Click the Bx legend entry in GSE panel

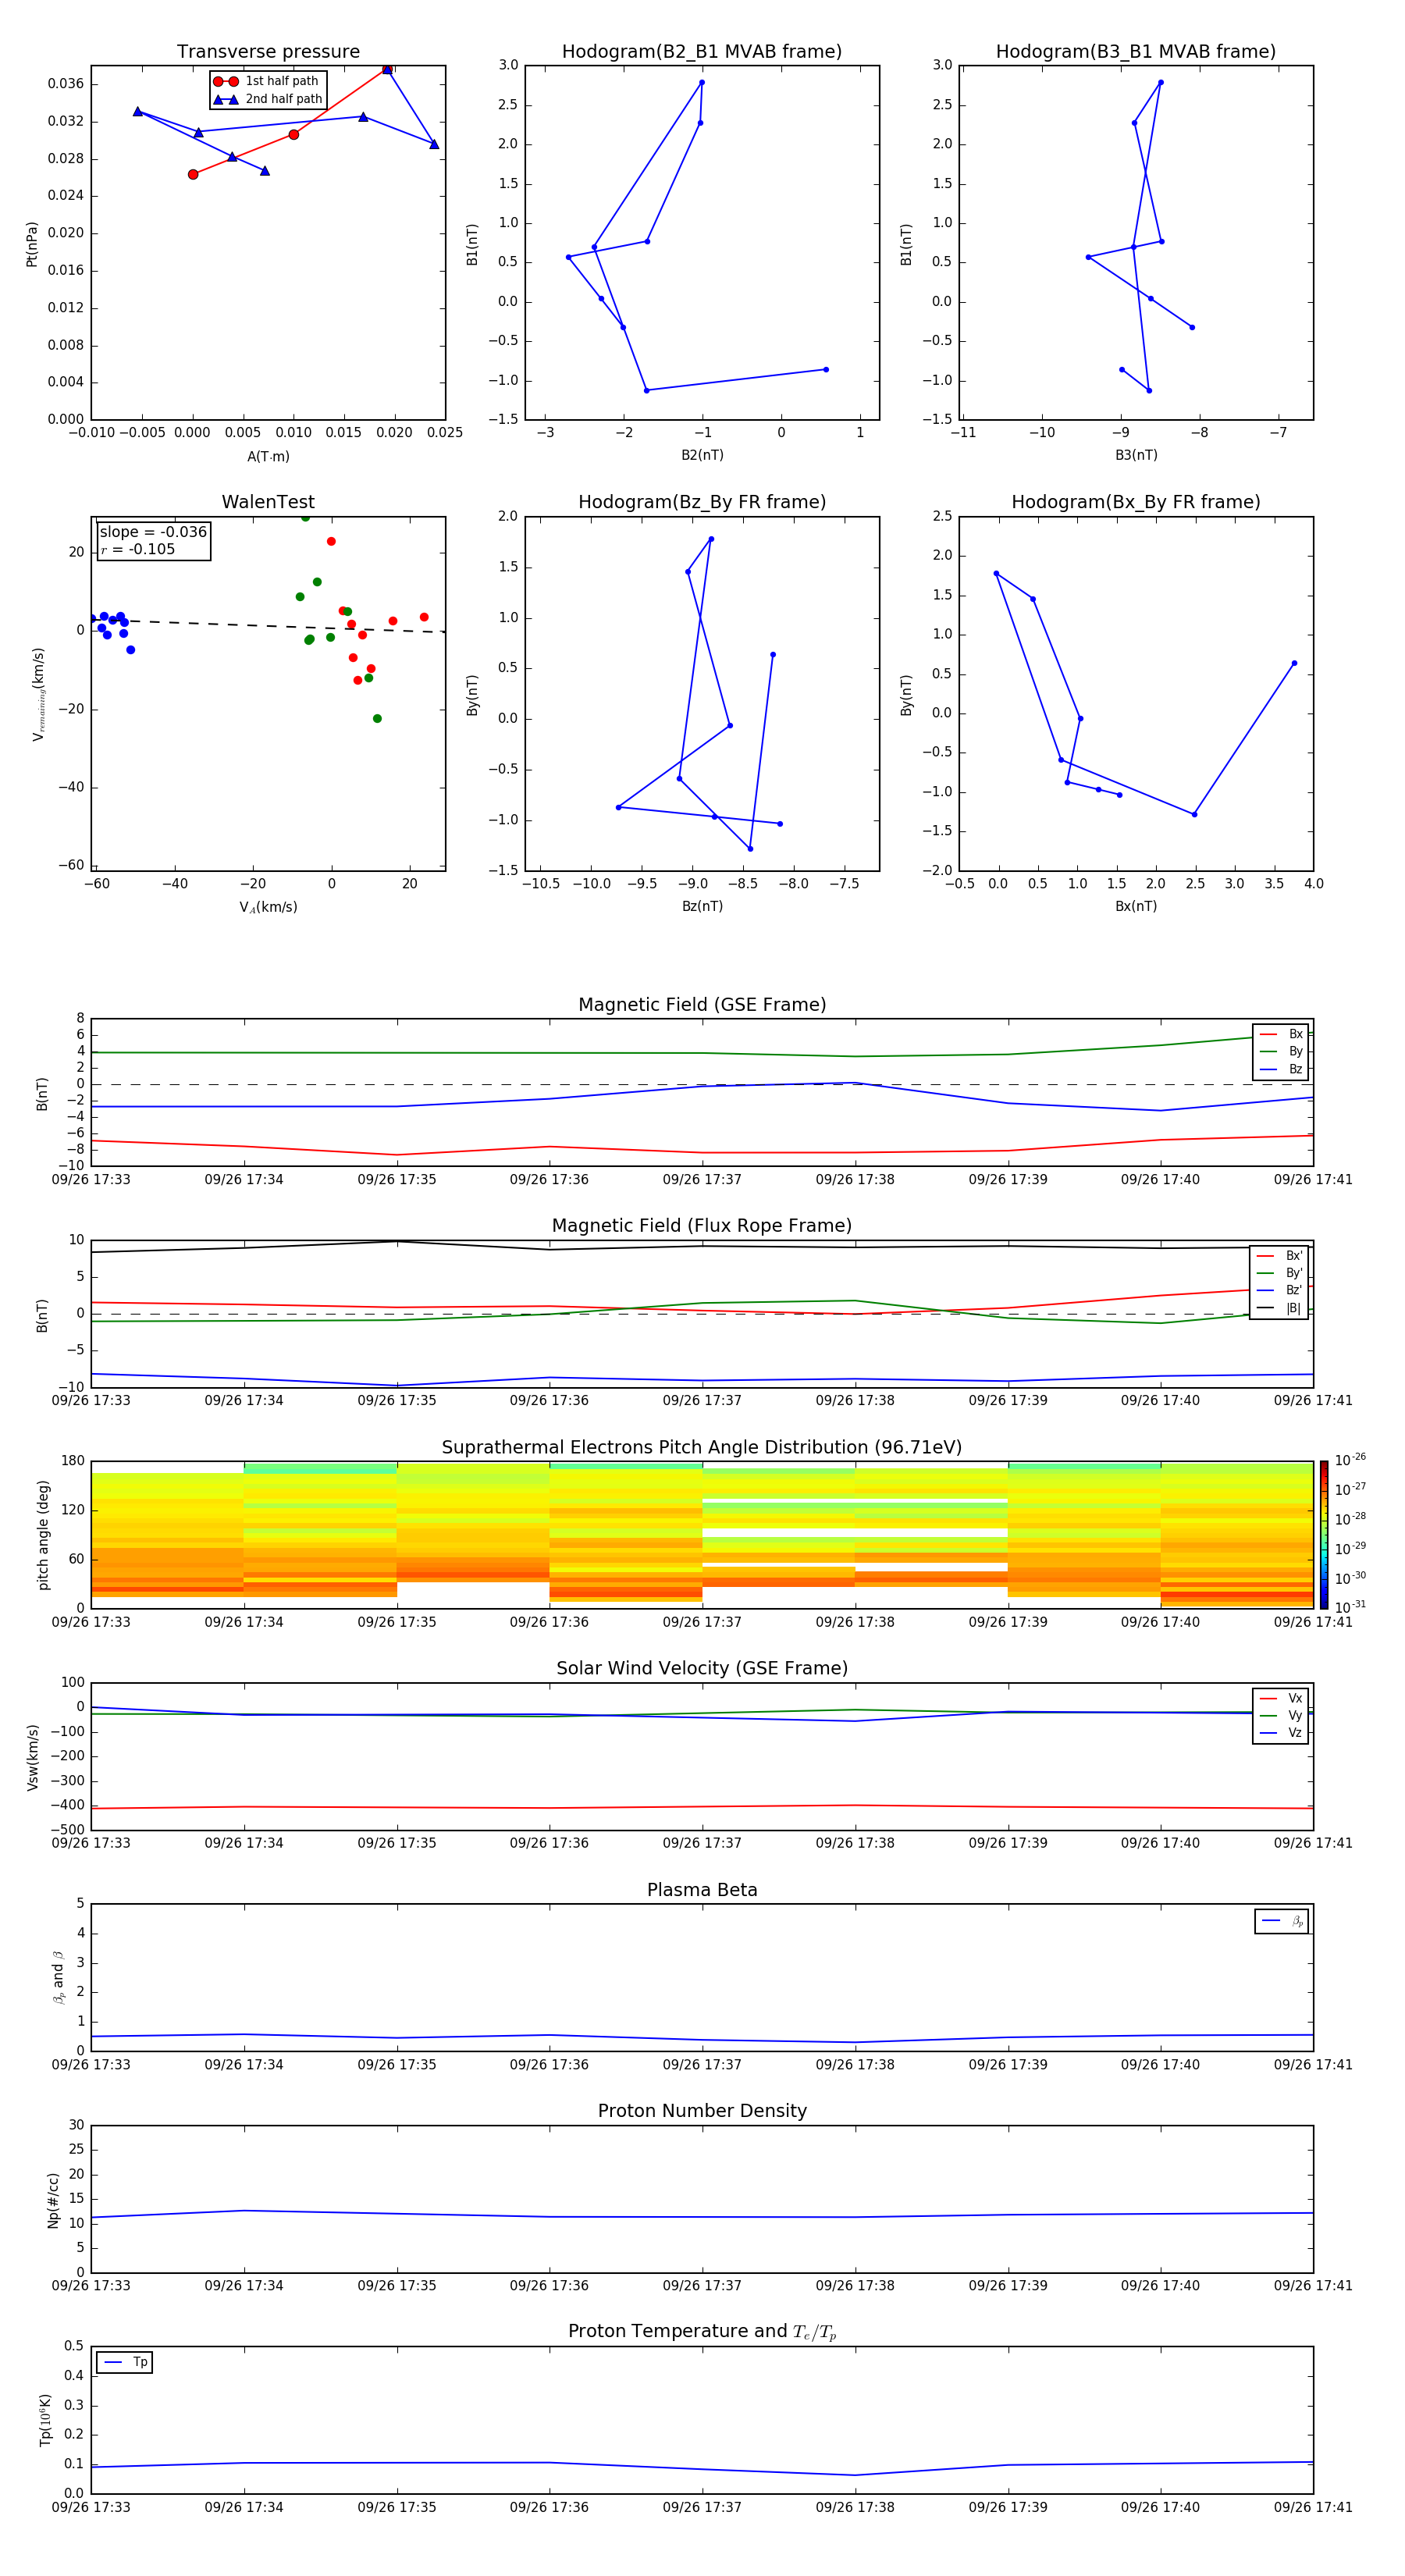[1281, 1034]
